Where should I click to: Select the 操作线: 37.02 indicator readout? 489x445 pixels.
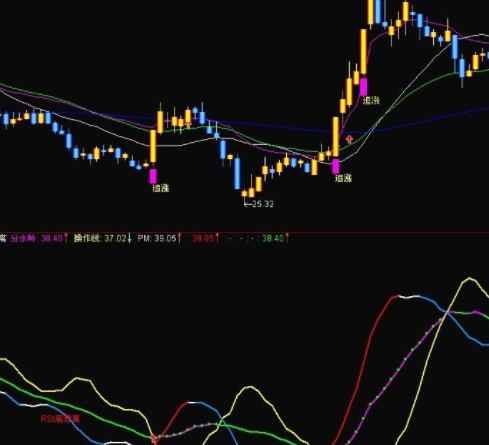[100, 238]
